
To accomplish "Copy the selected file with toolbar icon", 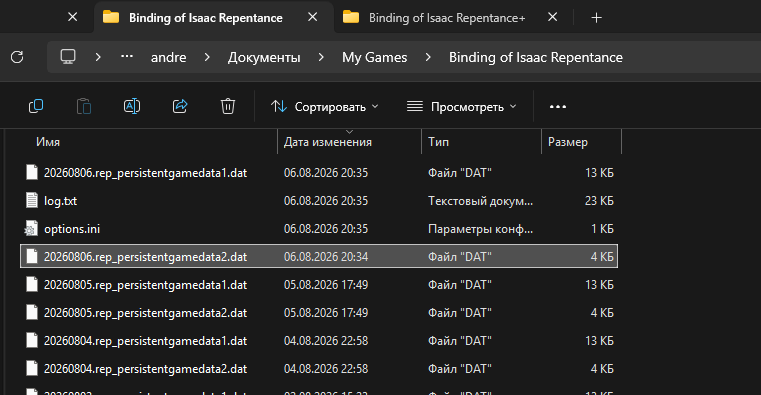I will (x=36, y=106).
